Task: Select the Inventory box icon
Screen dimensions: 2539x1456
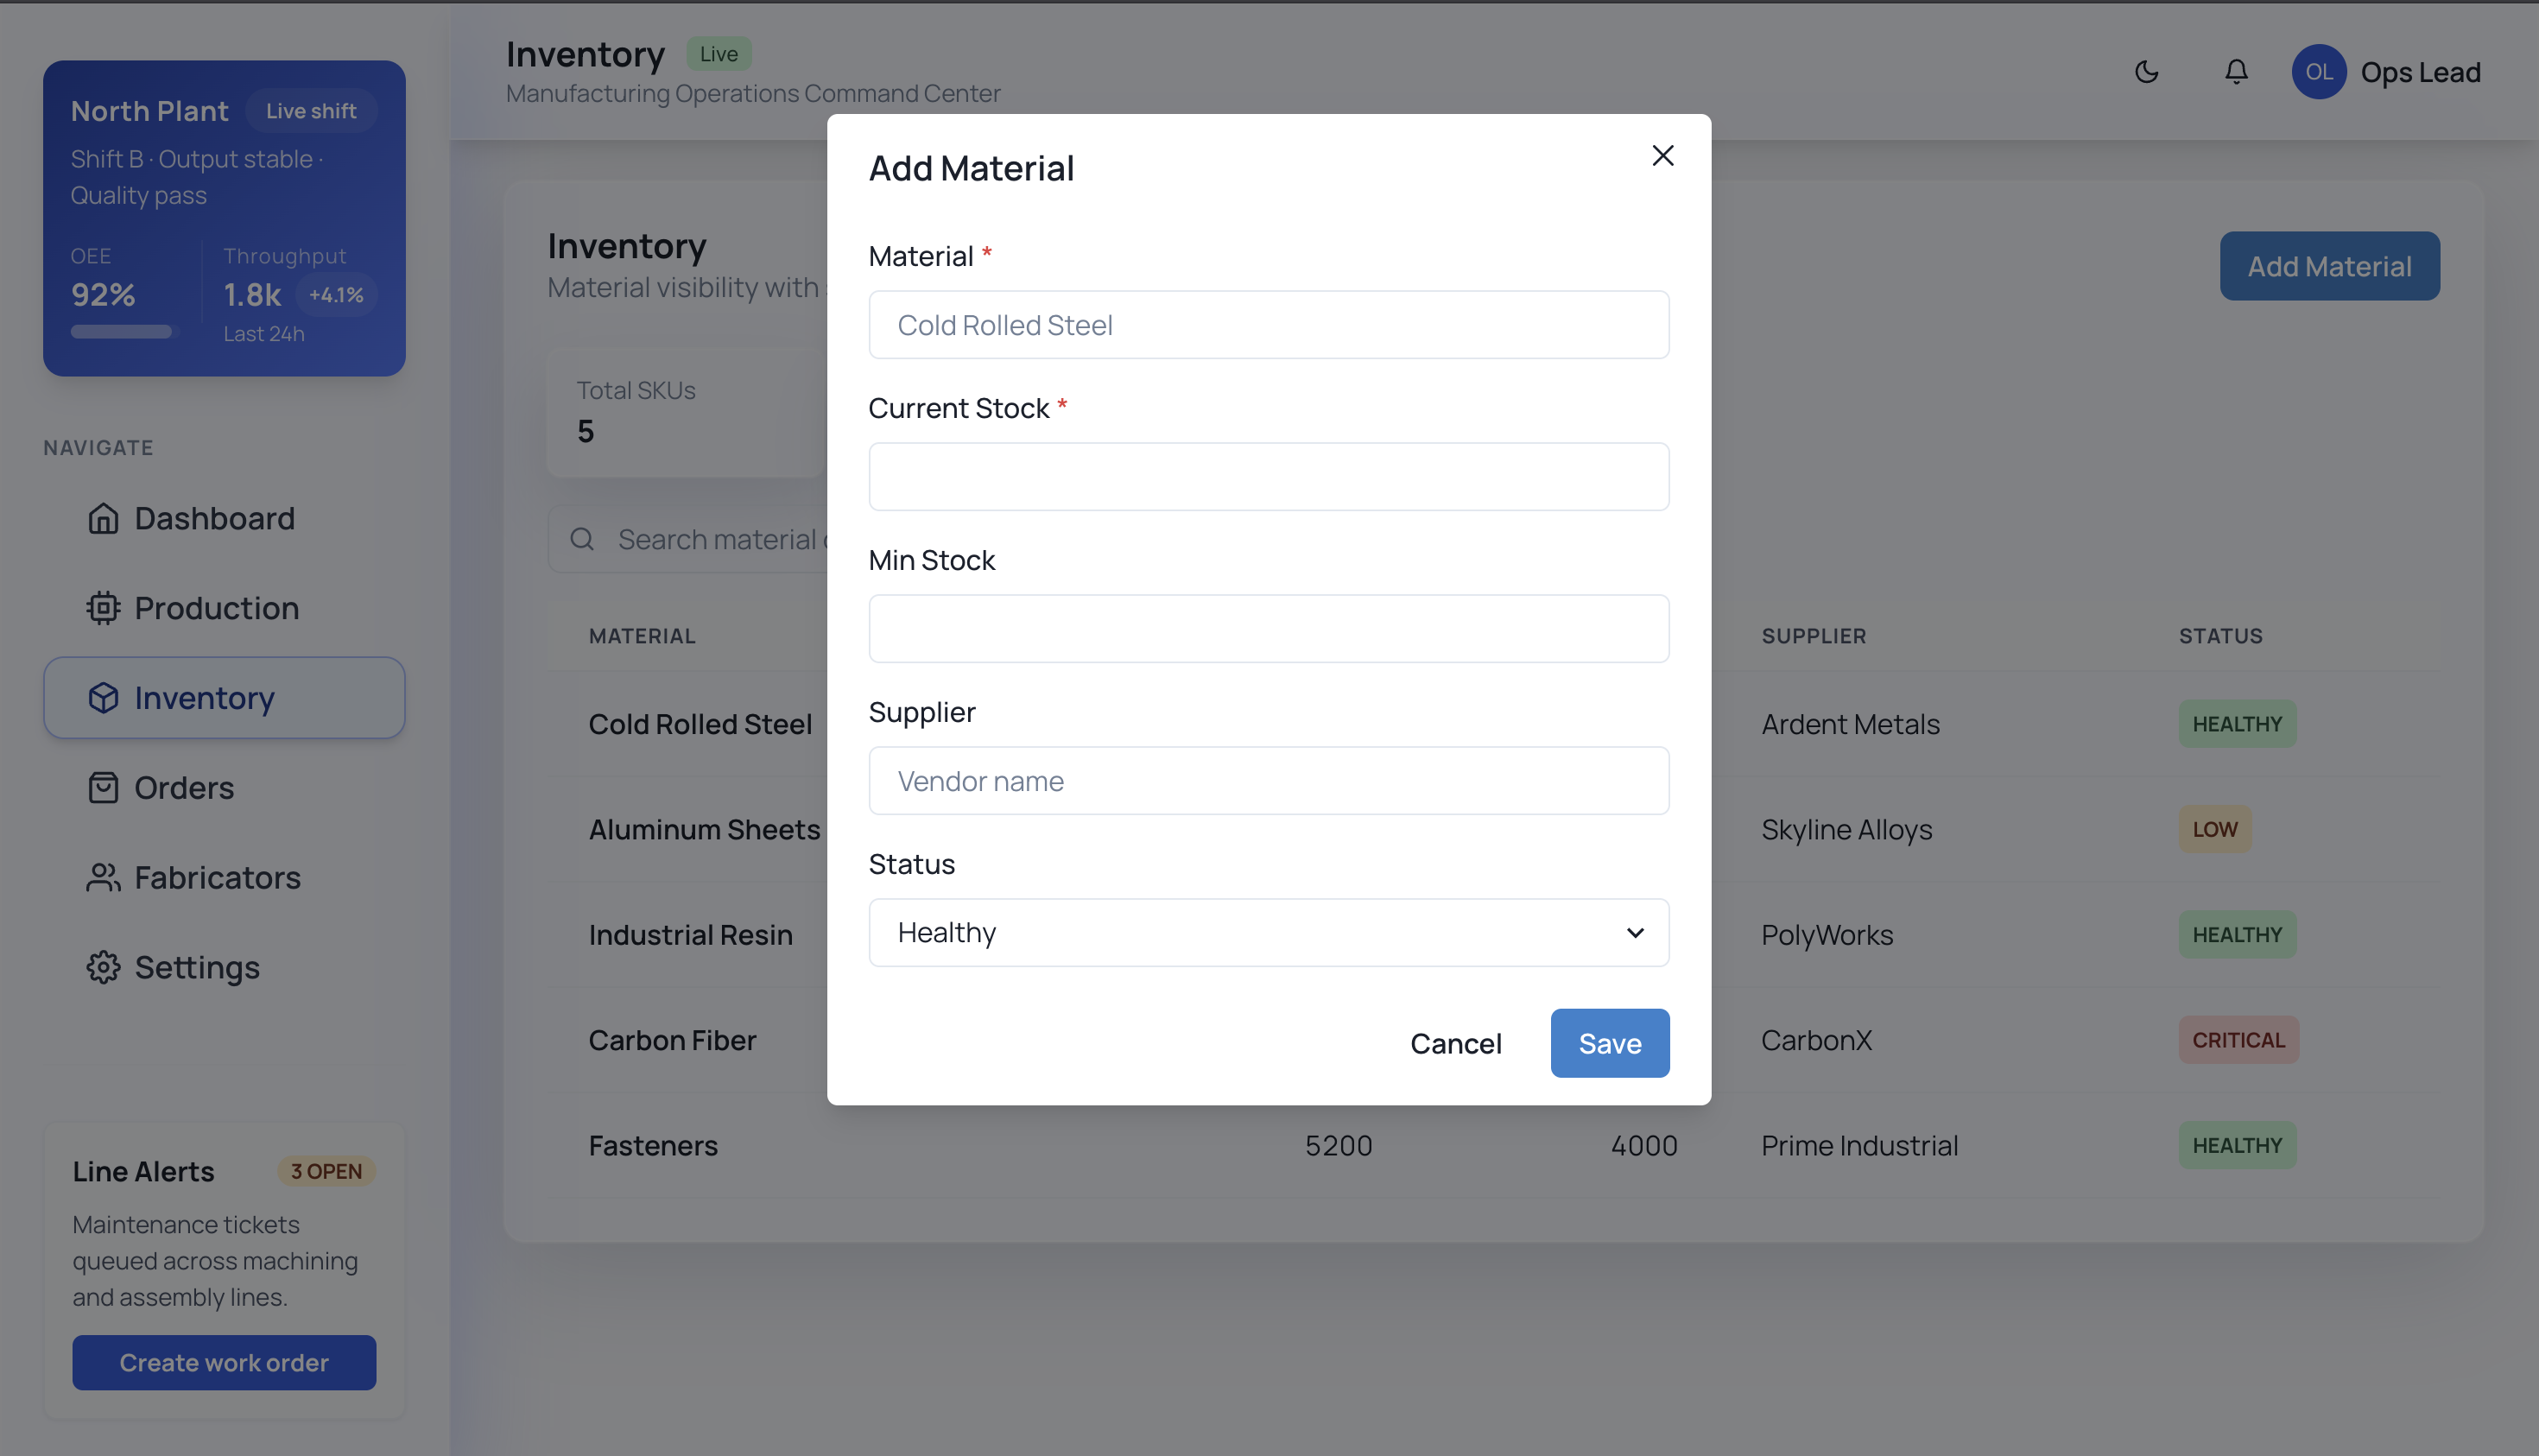Action: pyautogui.click(x=104, y=697)
